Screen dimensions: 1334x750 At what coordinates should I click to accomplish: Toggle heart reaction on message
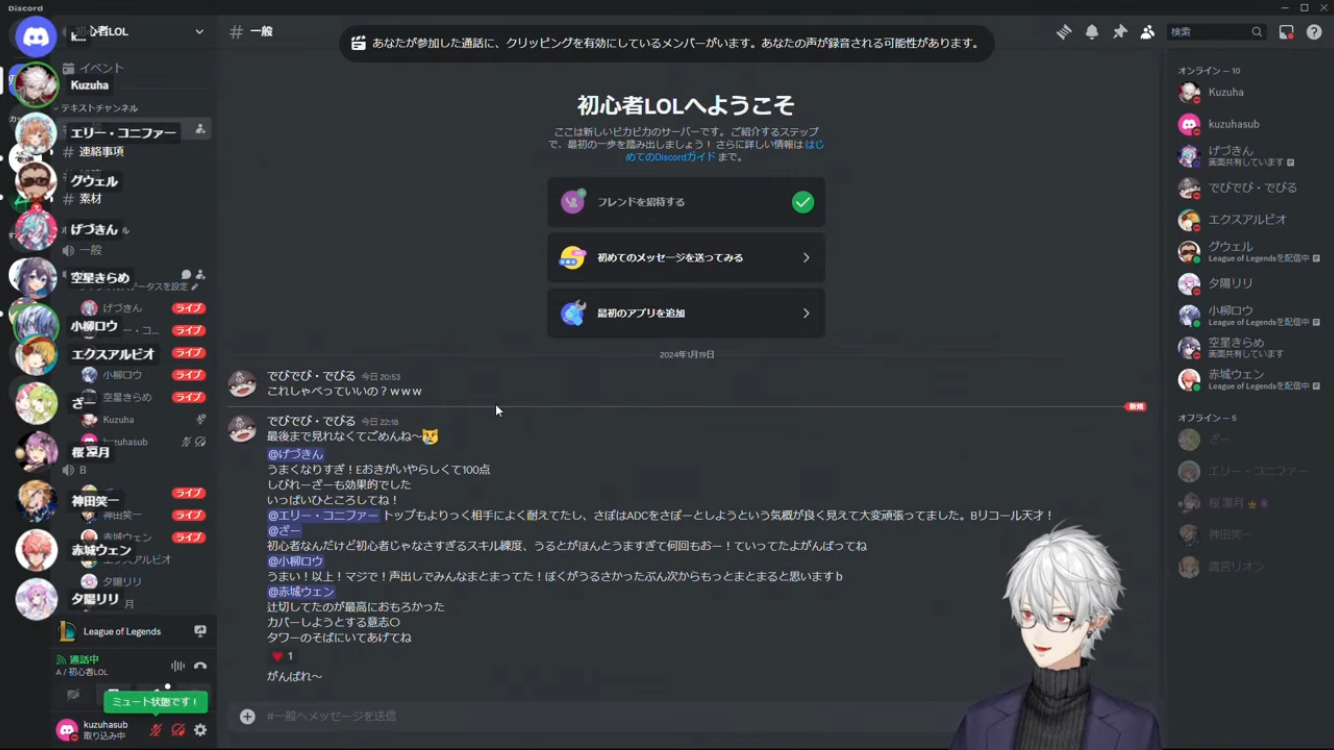coord(283,656)
